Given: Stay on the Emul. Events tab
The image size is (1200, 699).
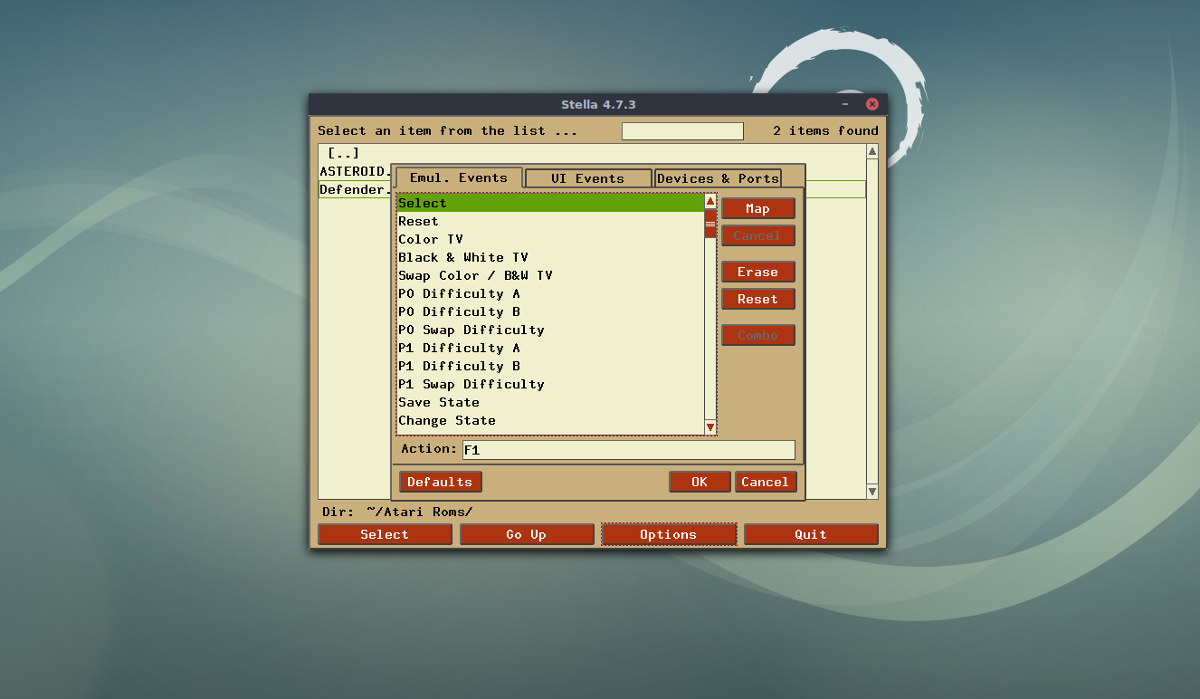Looking at the screenshot, I should tap(458, 177).
